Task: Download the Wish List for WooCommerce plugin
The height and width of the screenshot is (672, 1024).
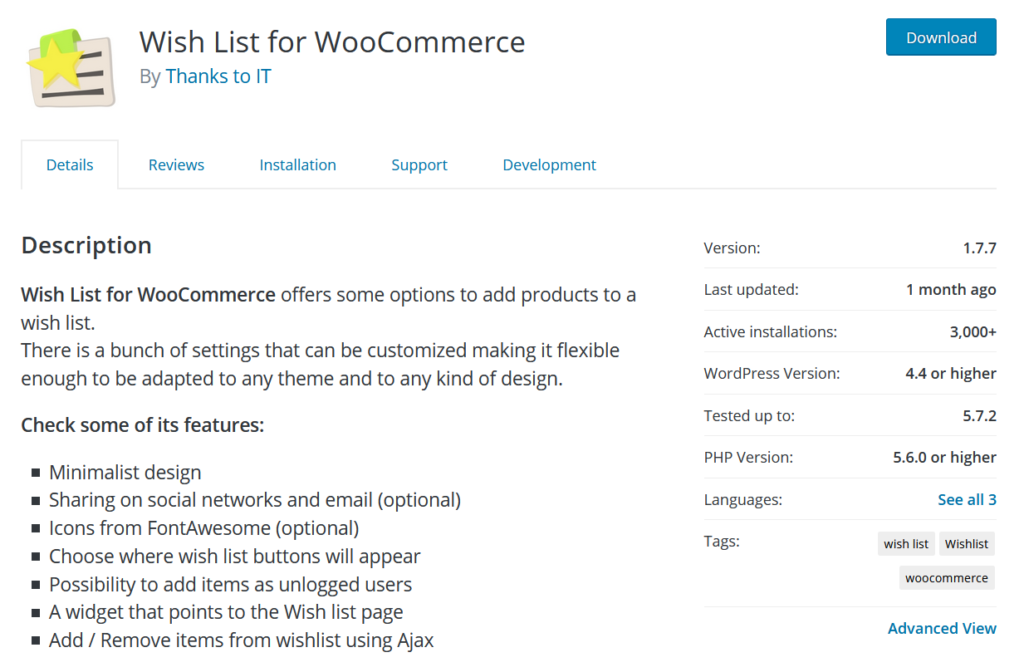Action: (x=940, y=37)
